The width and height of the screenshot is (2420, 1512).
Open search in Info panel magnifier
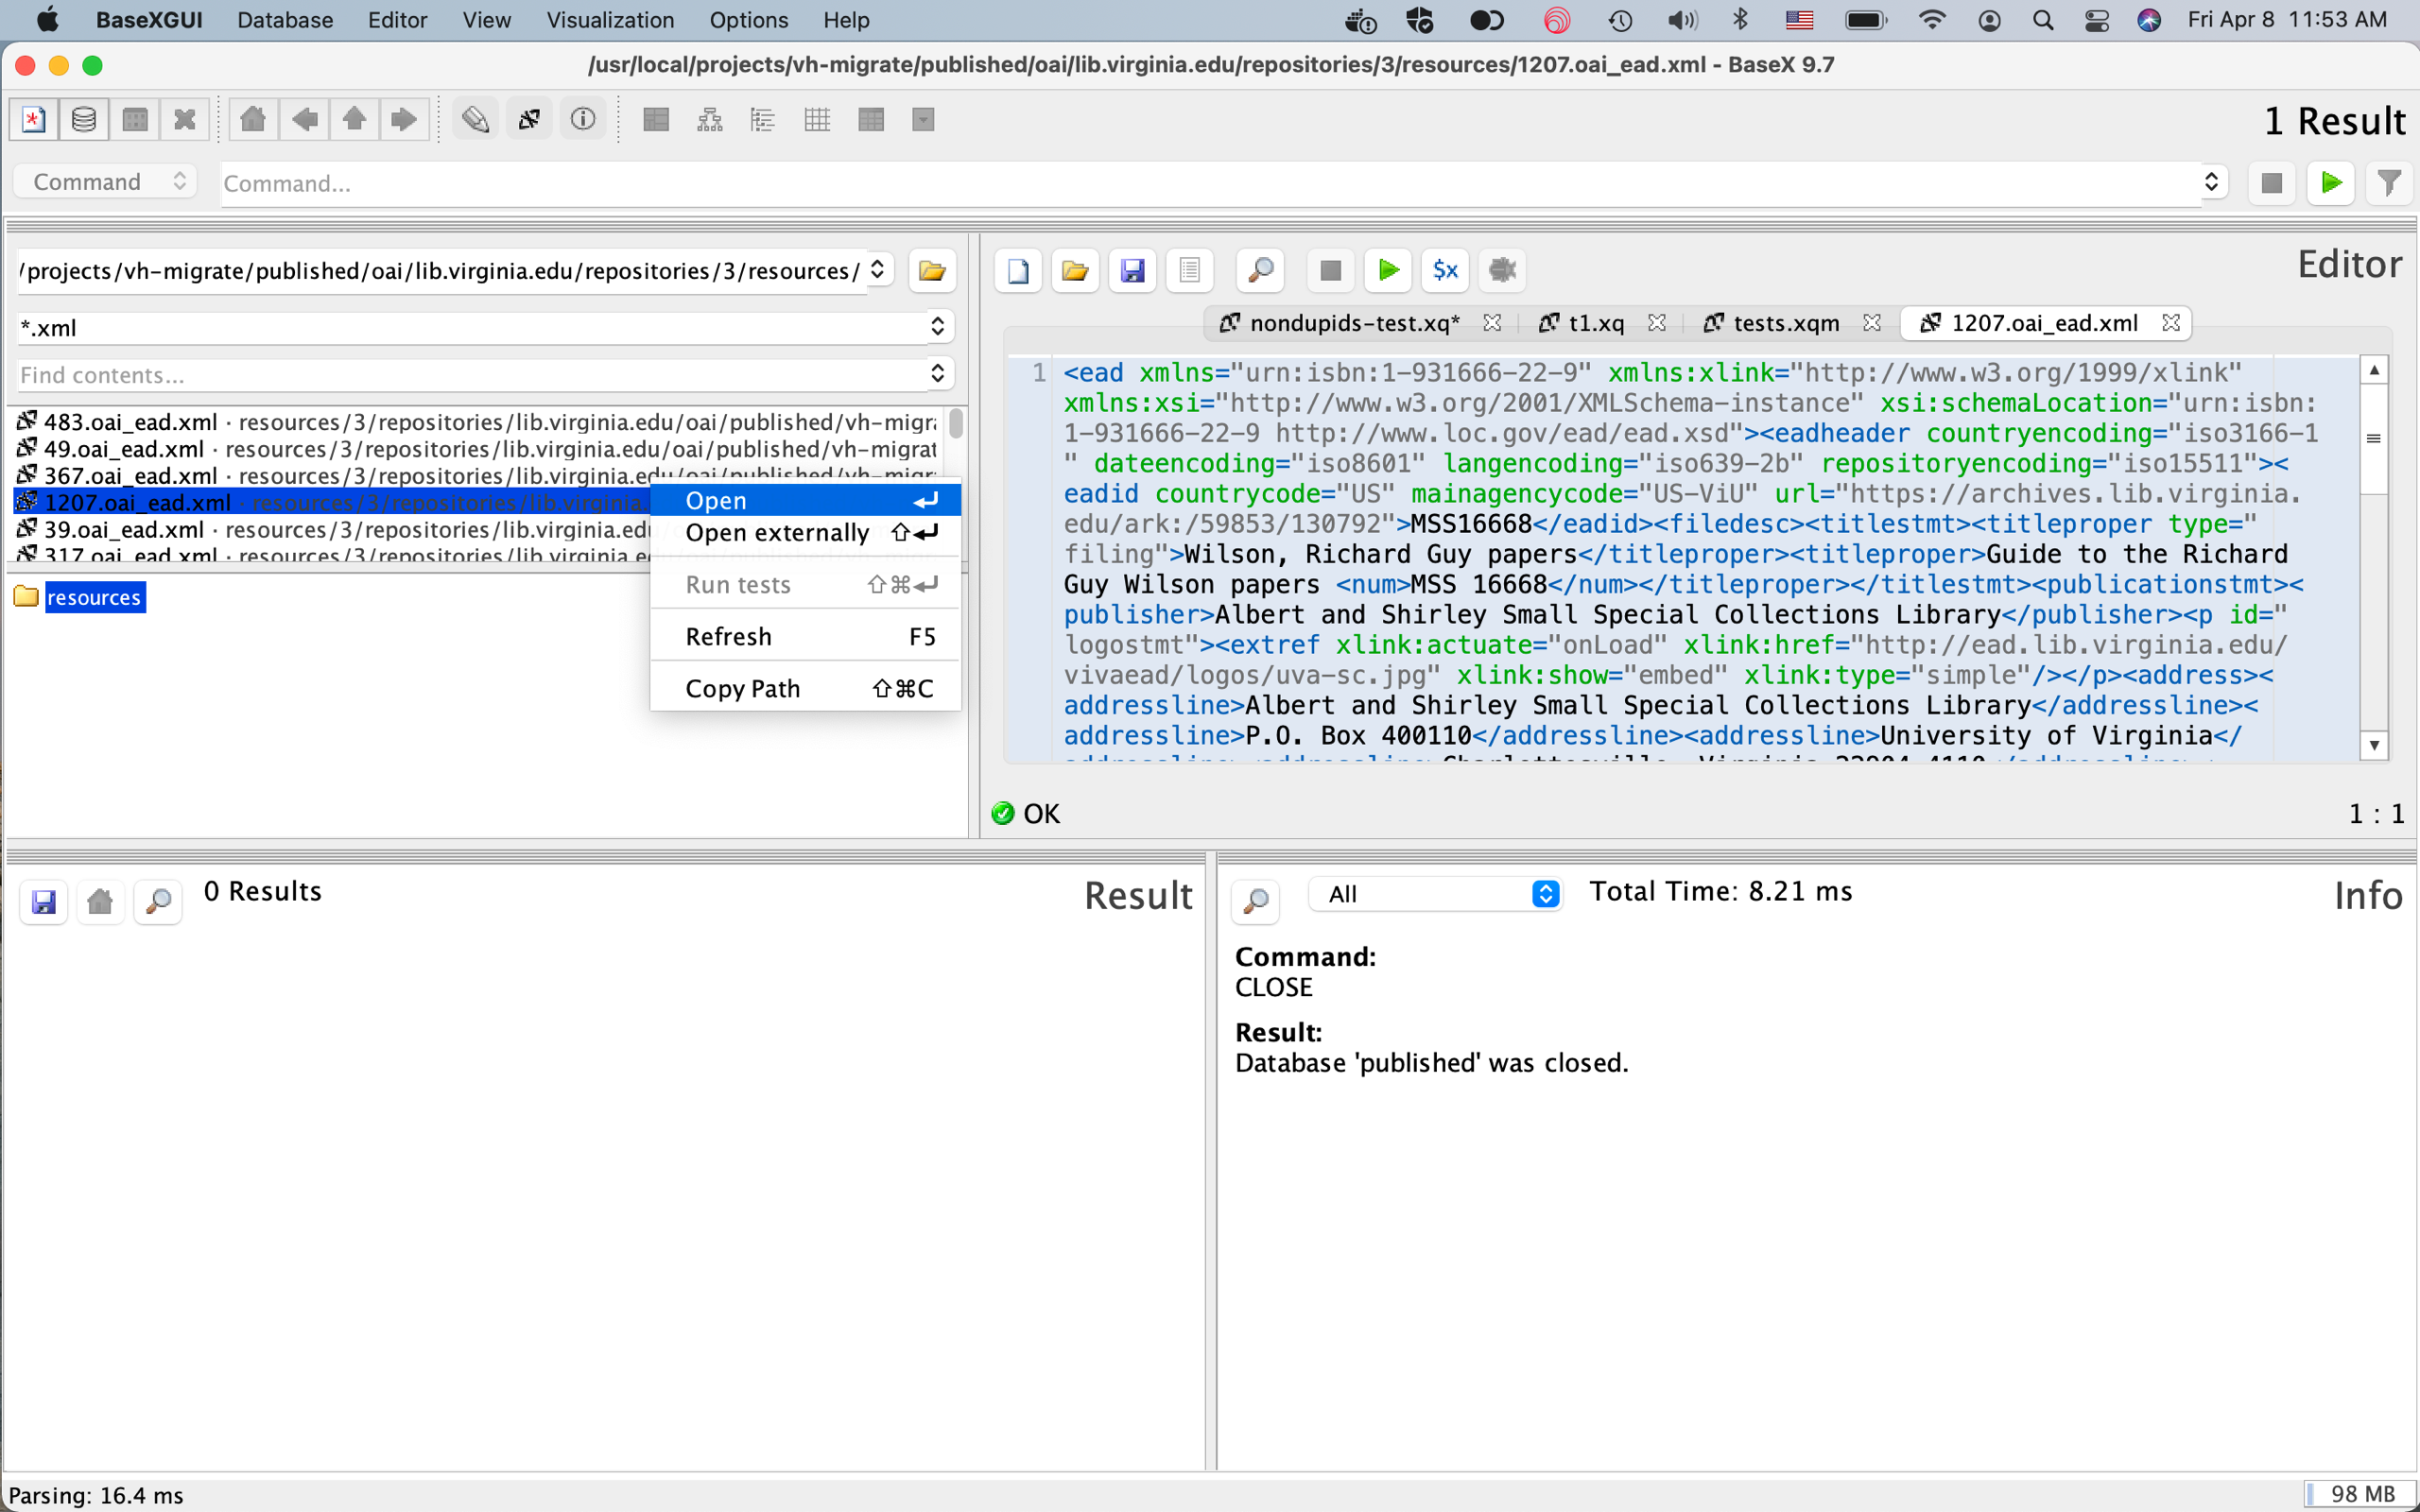coord(1256,902)
